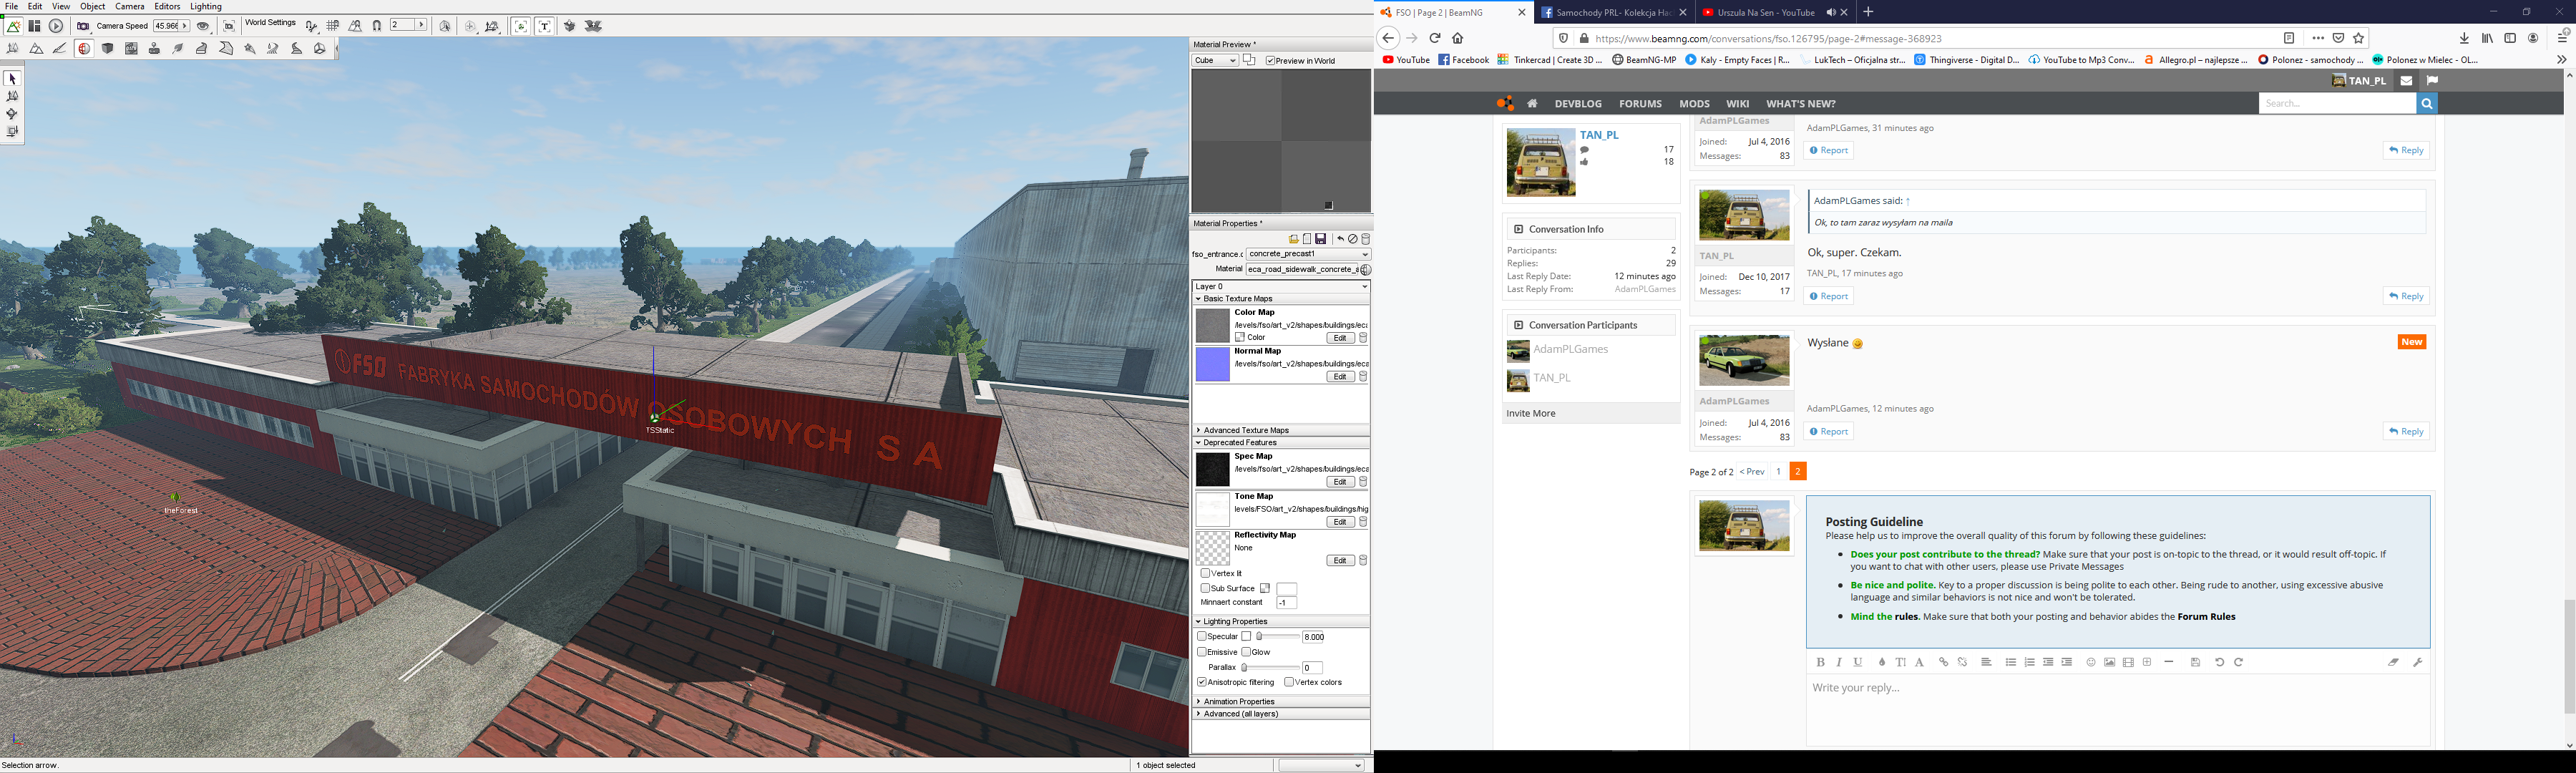
Task: Open the Editors menu
Action: click(167, 6)
